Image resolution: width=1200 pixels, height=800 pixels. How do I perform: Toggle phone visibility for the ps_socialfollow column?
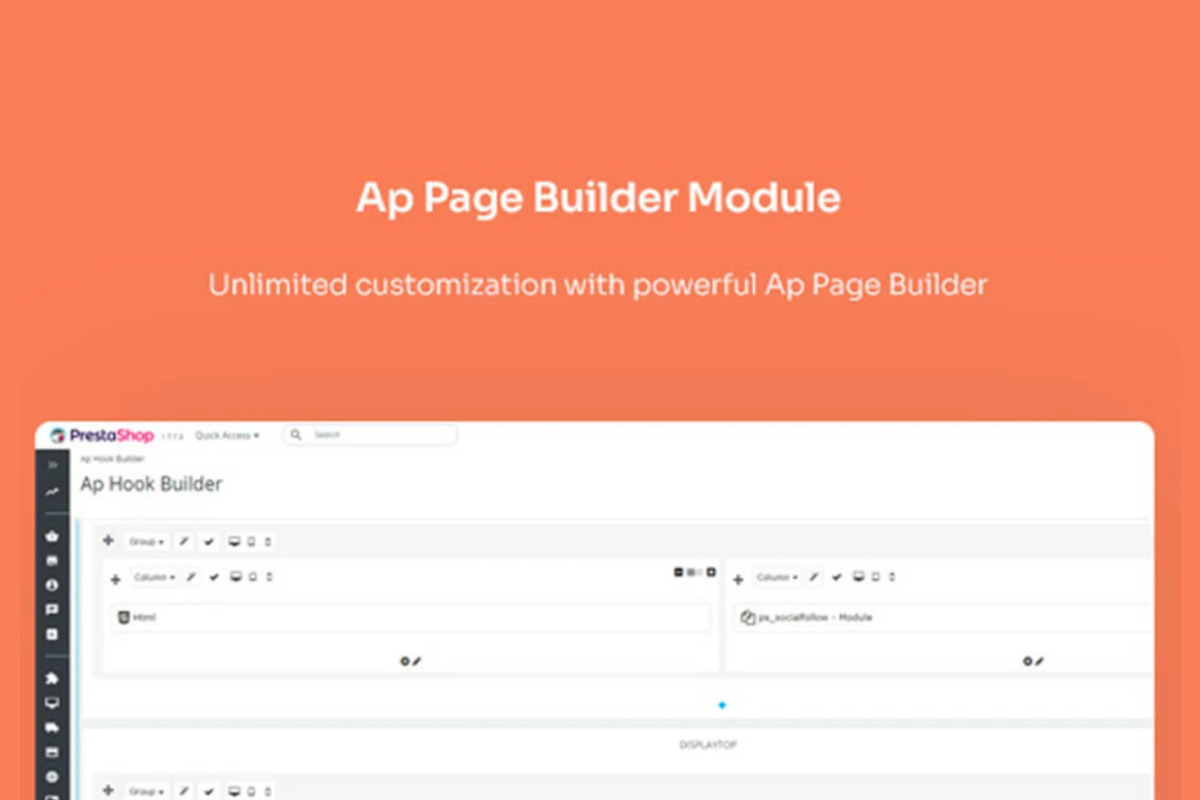892,577
